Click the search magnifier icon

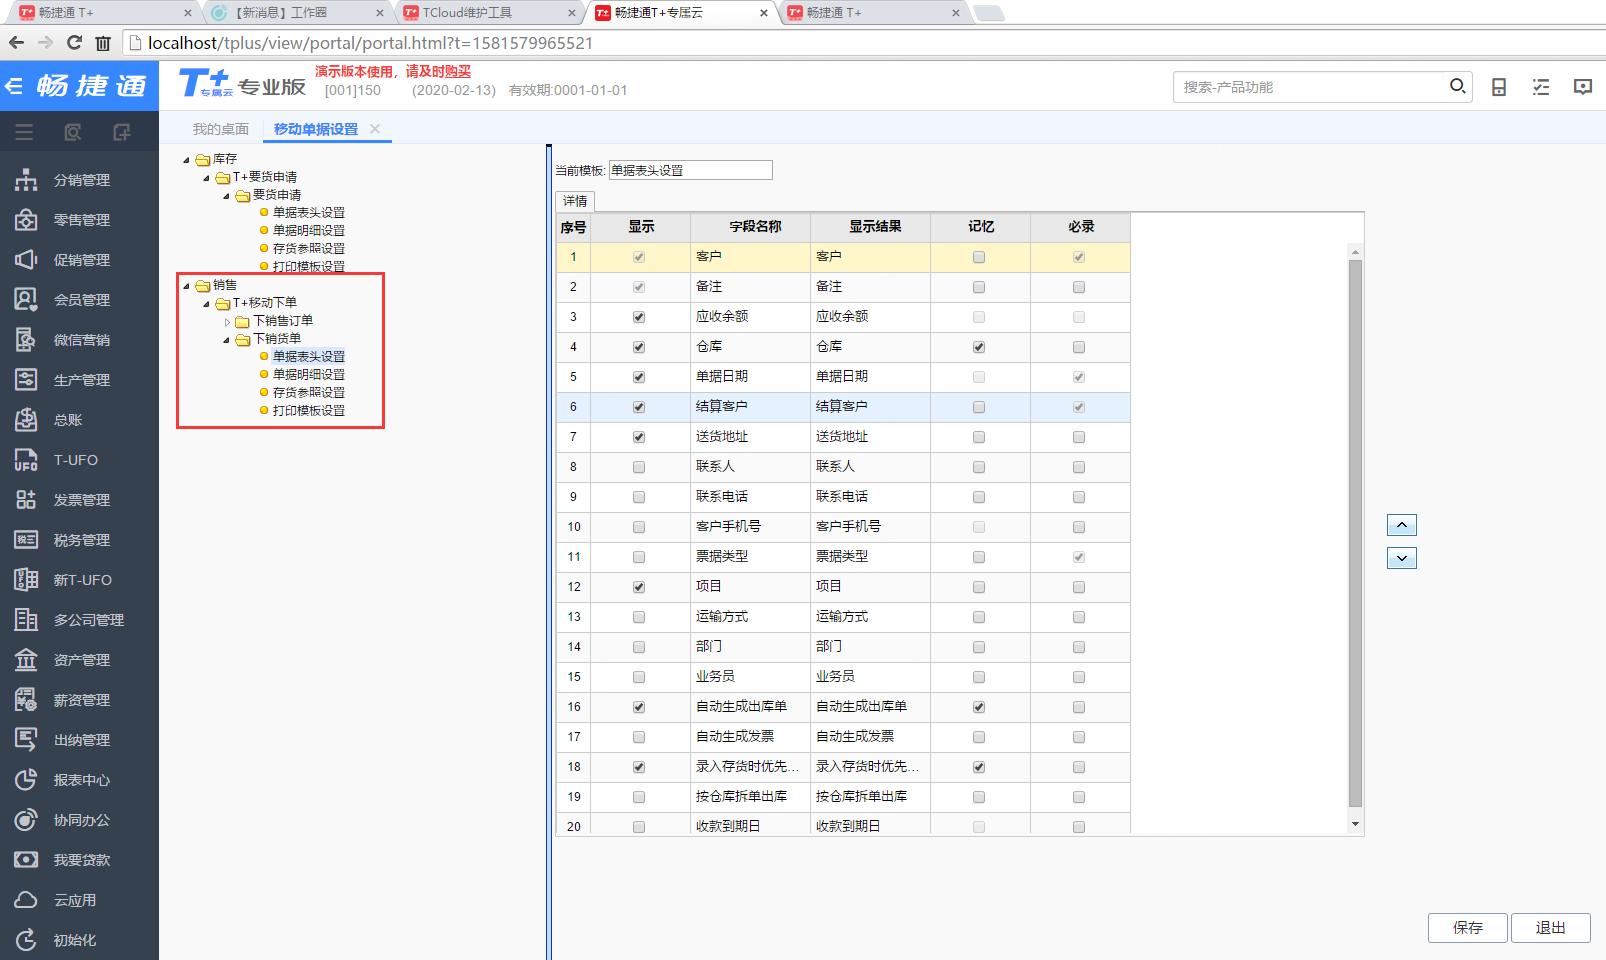(x=1458, y=87)
